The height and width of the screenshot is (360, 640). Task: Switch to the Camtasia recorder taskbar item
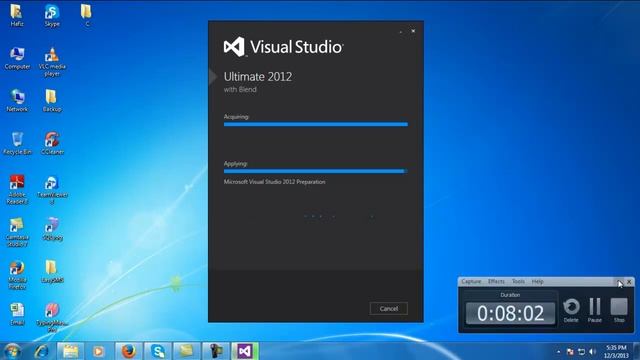click(x=216, y=351)
